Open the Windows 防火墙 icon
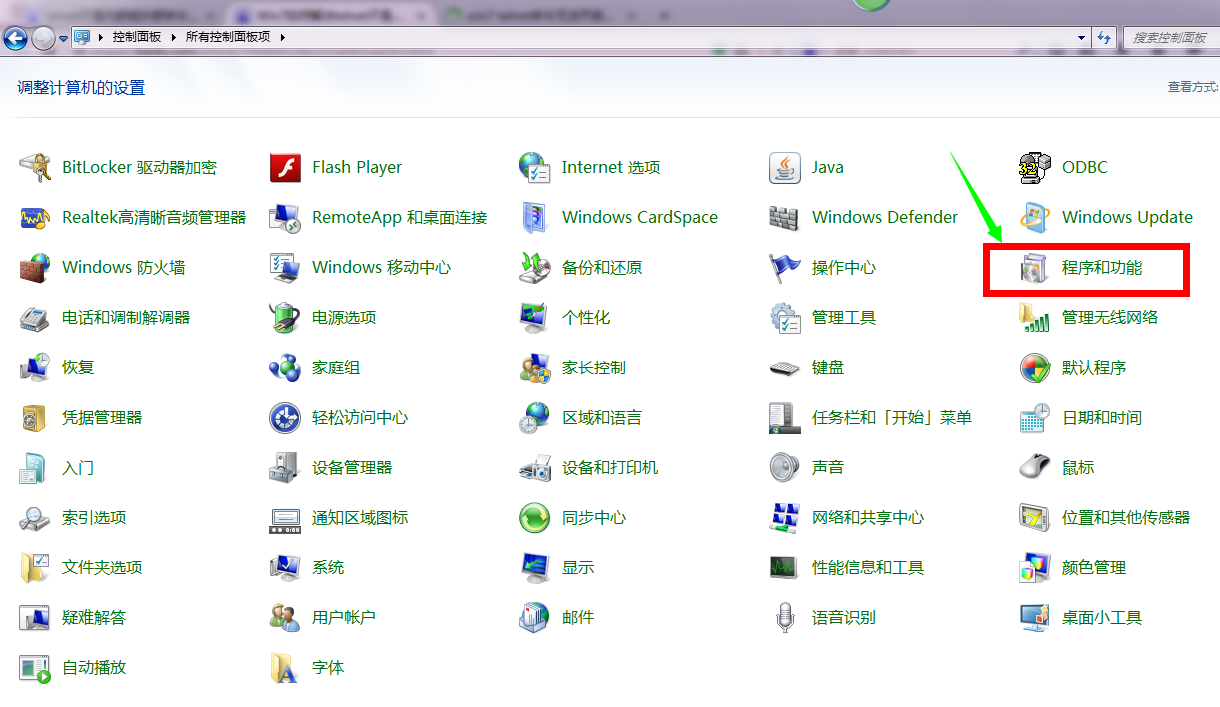 click(x=35, y=267)
